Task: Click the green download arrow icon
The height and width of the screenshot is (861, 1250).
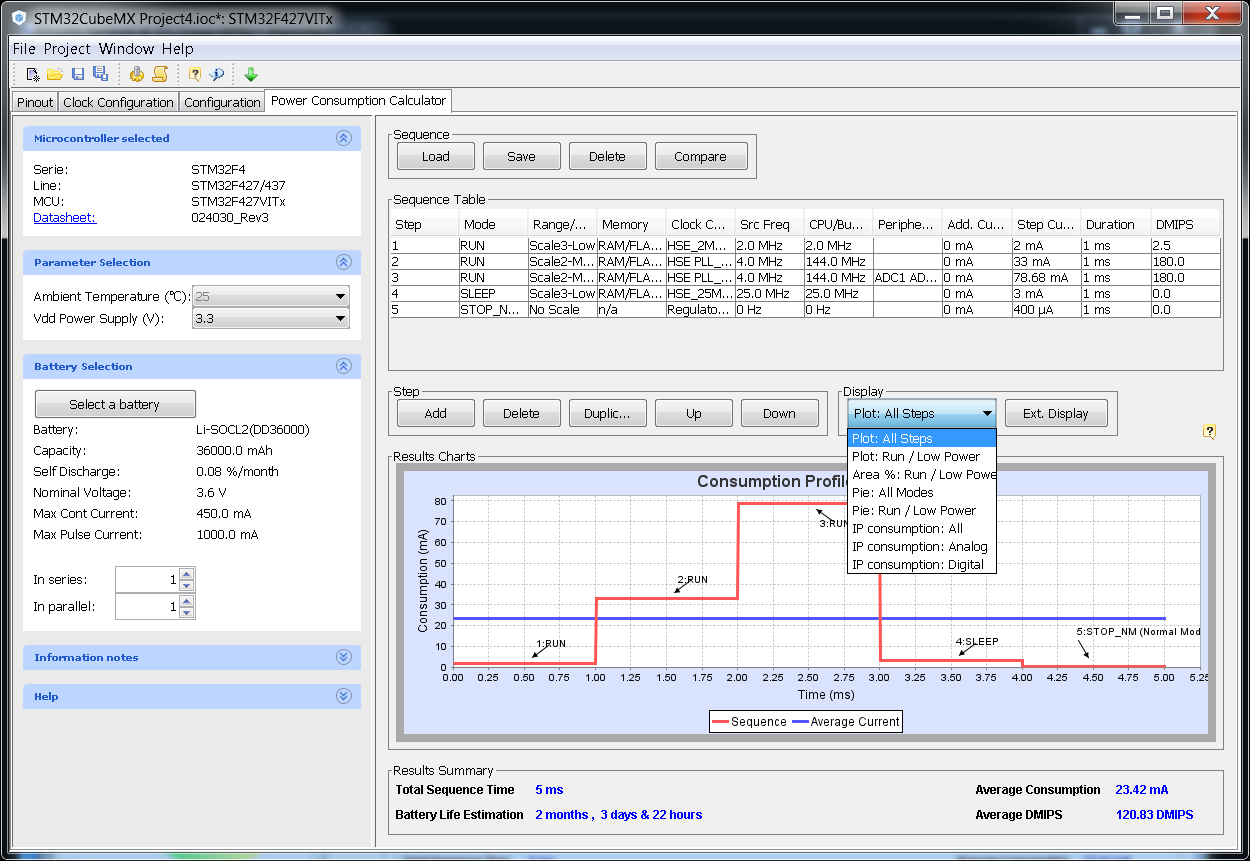Action: click(x=251, y=74)
